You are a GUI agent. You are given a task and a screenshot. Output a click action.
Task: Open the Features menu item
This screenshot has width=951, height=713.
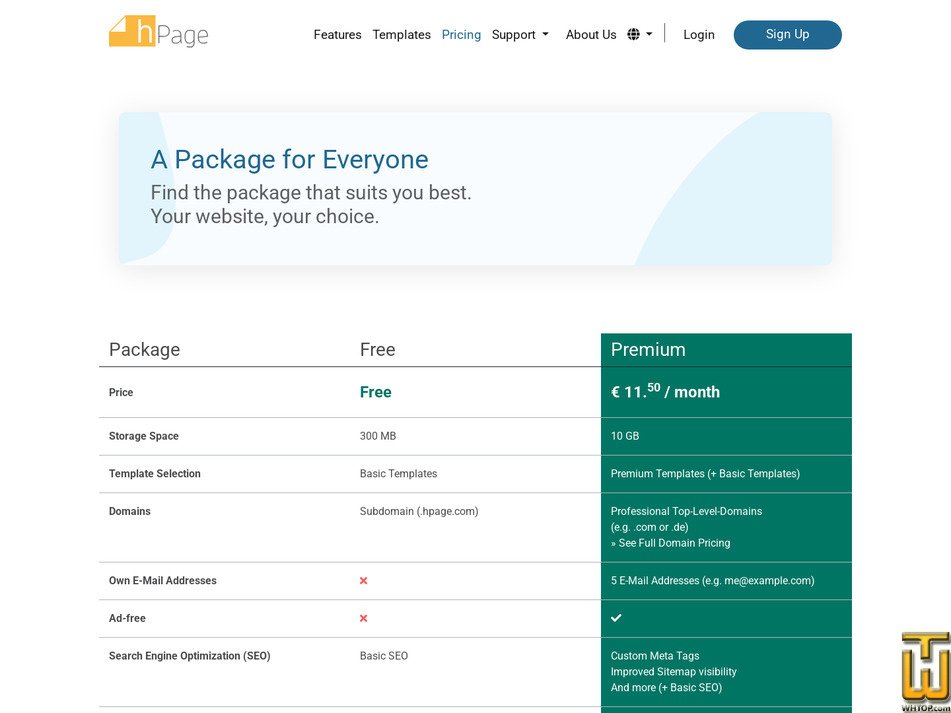337,35
